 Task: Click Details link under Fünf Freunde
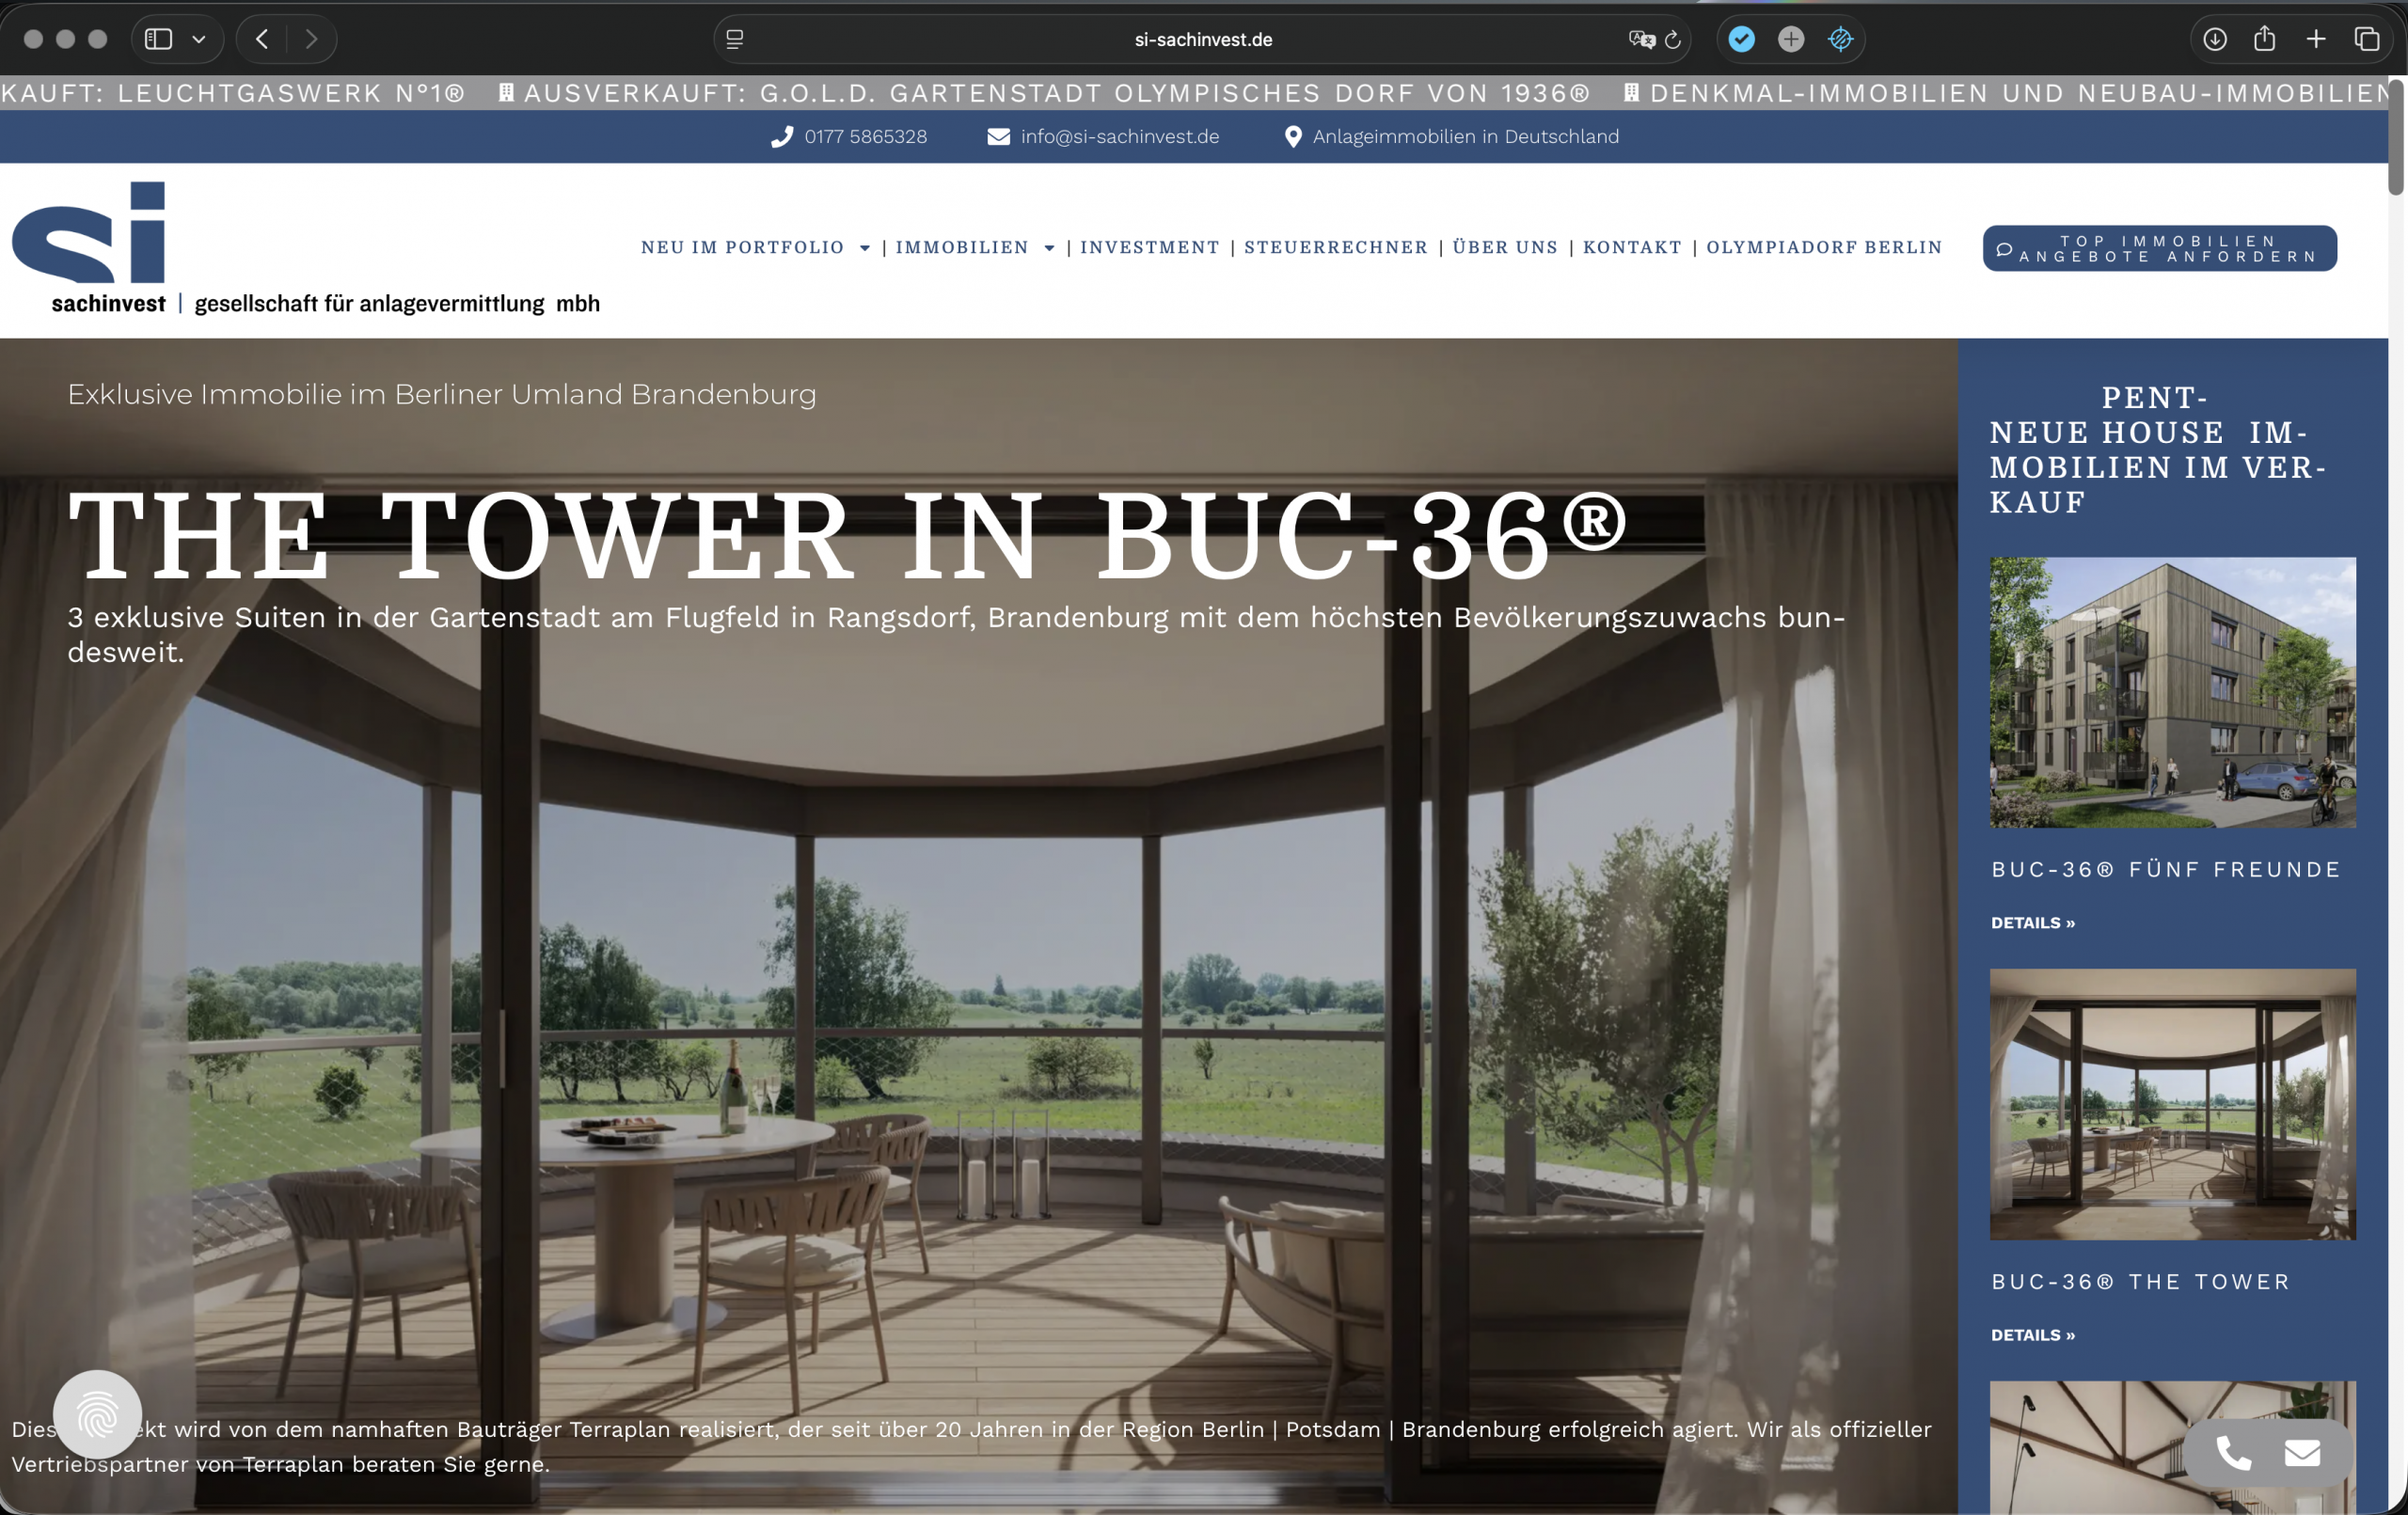2032,923
